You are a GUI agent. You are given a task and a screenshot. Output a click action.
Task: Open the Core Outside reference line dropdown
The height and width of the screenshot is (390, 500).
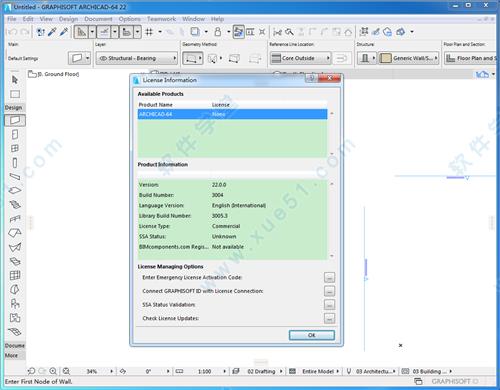(x=300, y=58)
